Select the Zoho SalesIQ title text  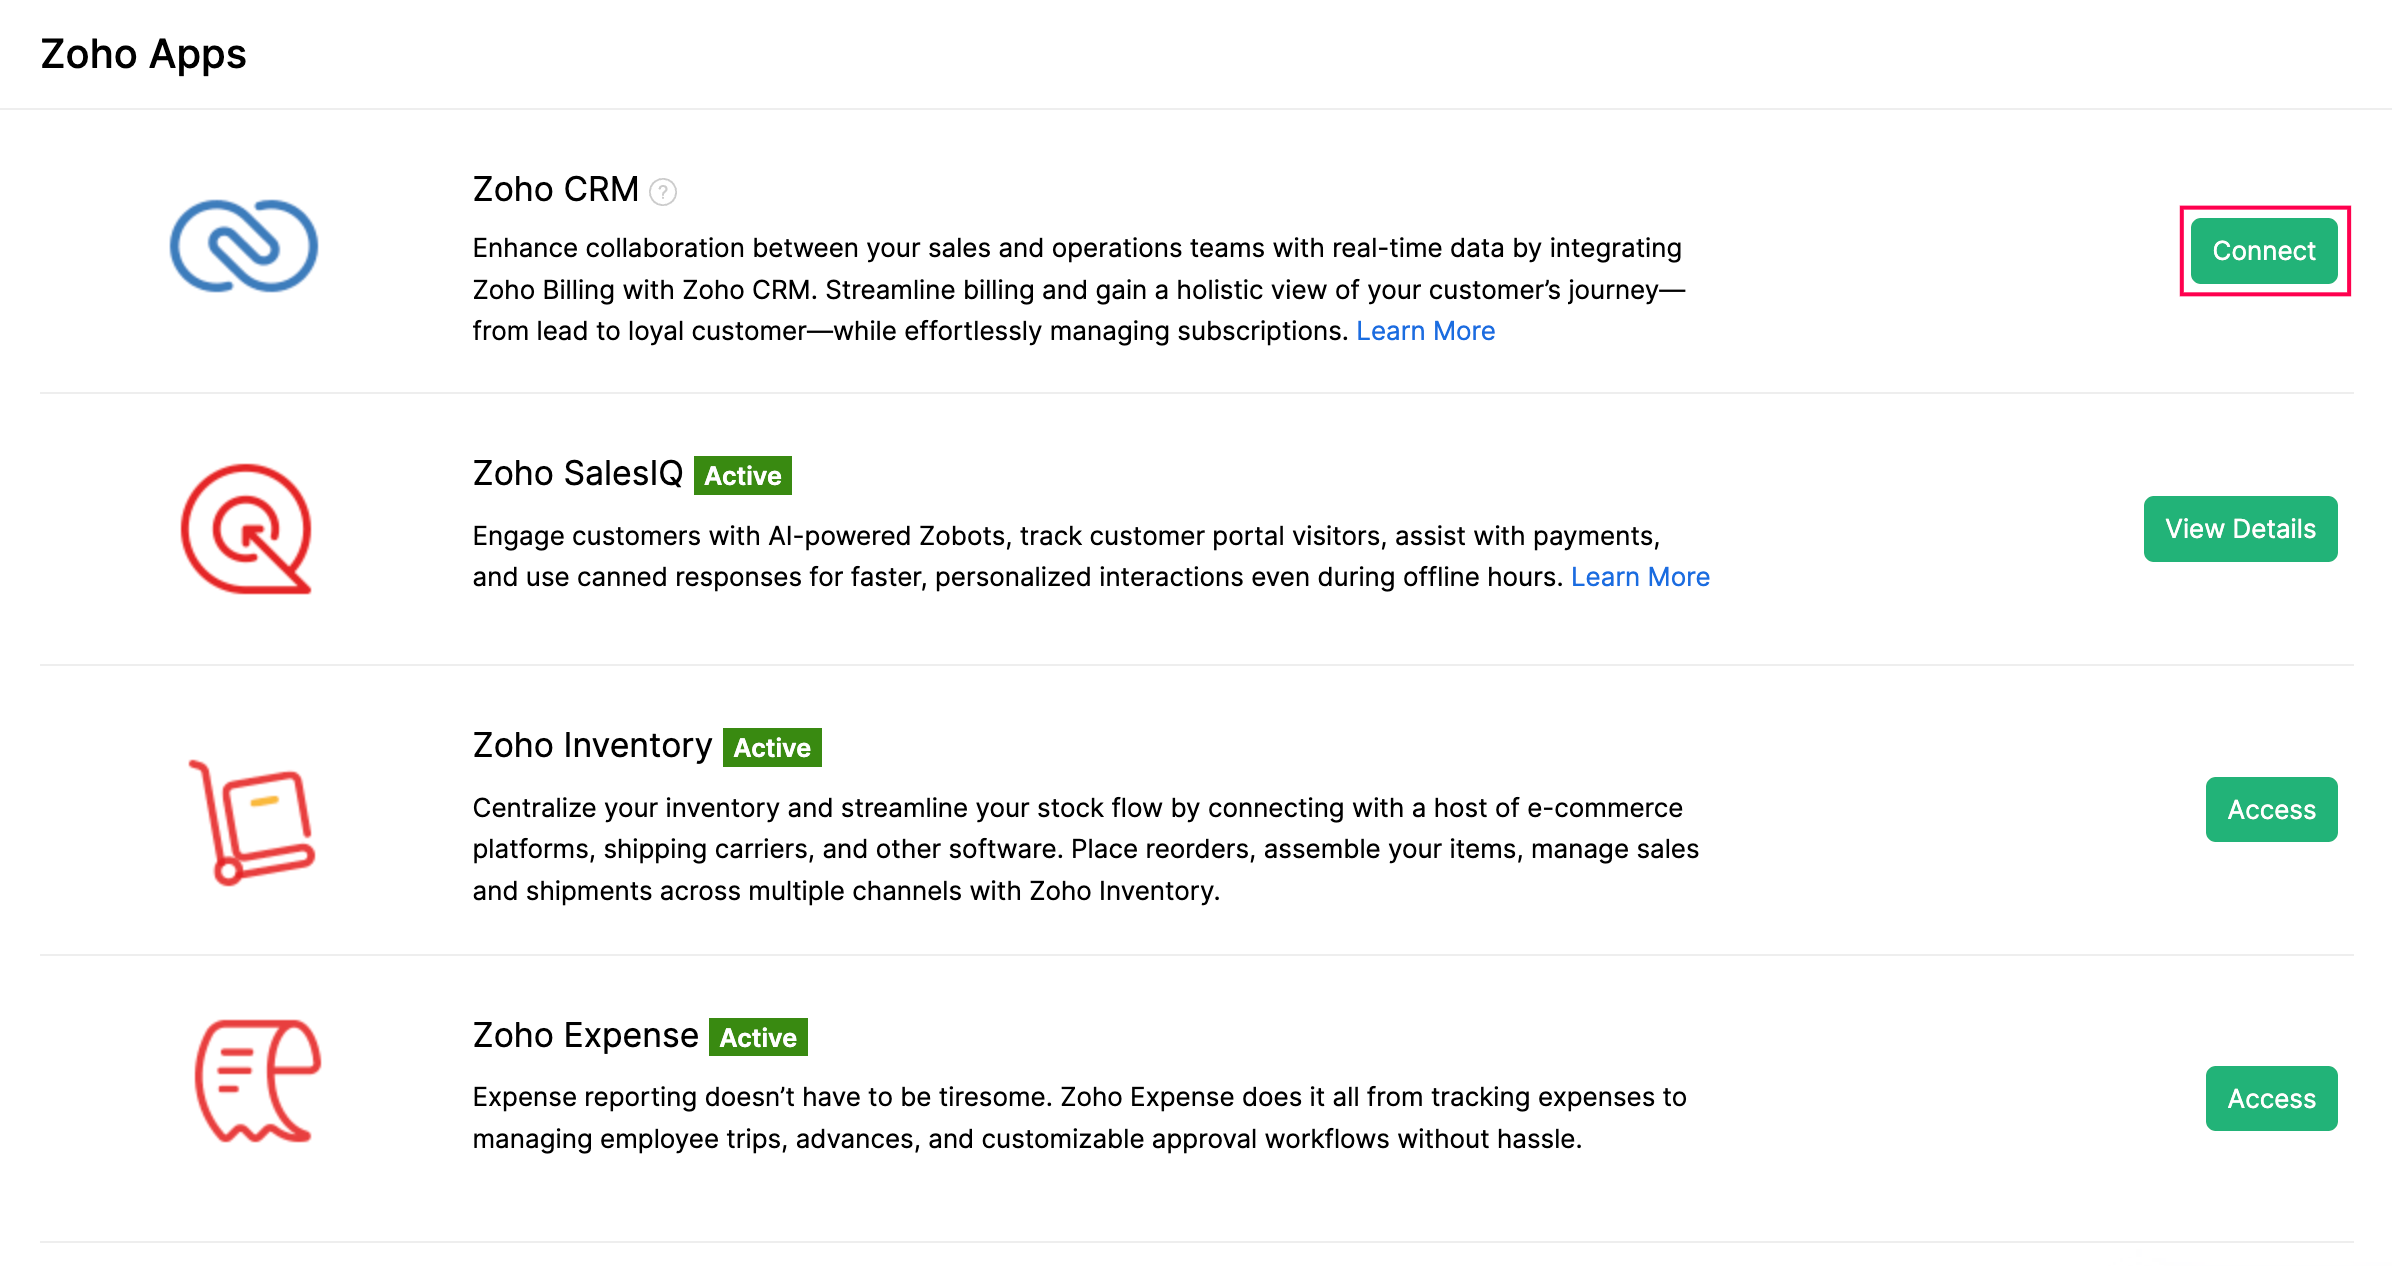579,473
